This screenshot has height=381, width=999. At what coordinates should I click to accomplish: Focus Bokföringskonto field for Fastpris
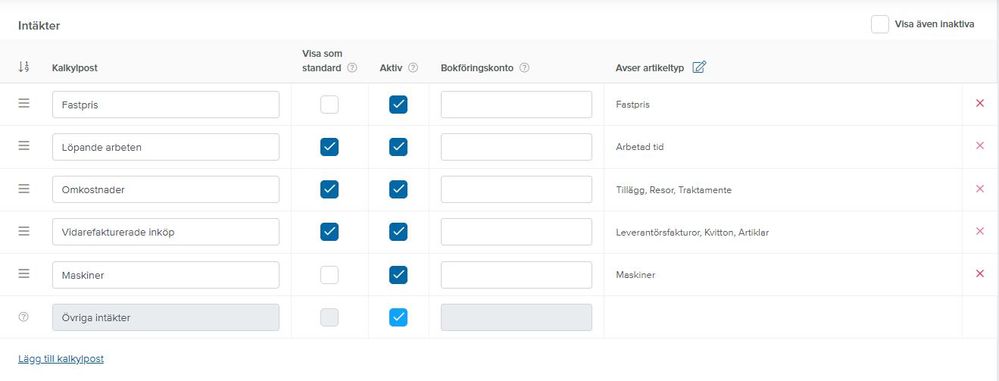516,104
